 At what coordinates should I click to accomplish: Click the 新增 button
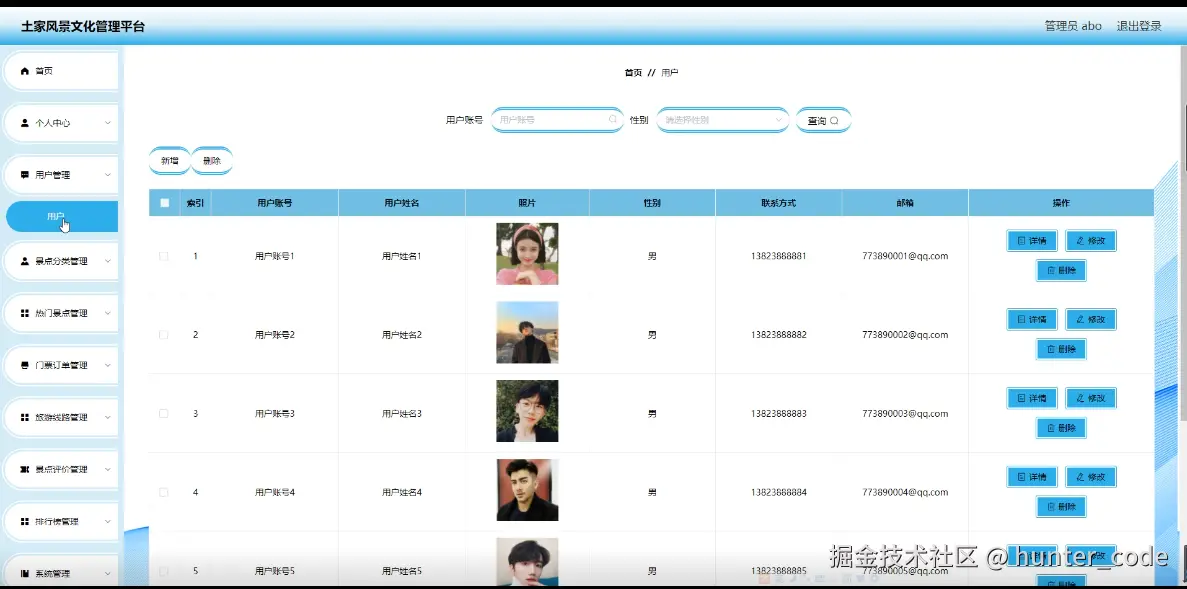(x=170, y=160)
